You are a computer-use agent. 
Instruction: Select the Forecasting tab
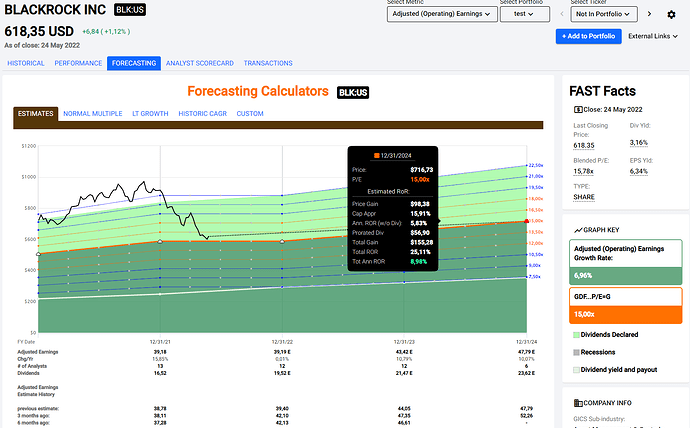pyautogui.click(x=134, y=63)
